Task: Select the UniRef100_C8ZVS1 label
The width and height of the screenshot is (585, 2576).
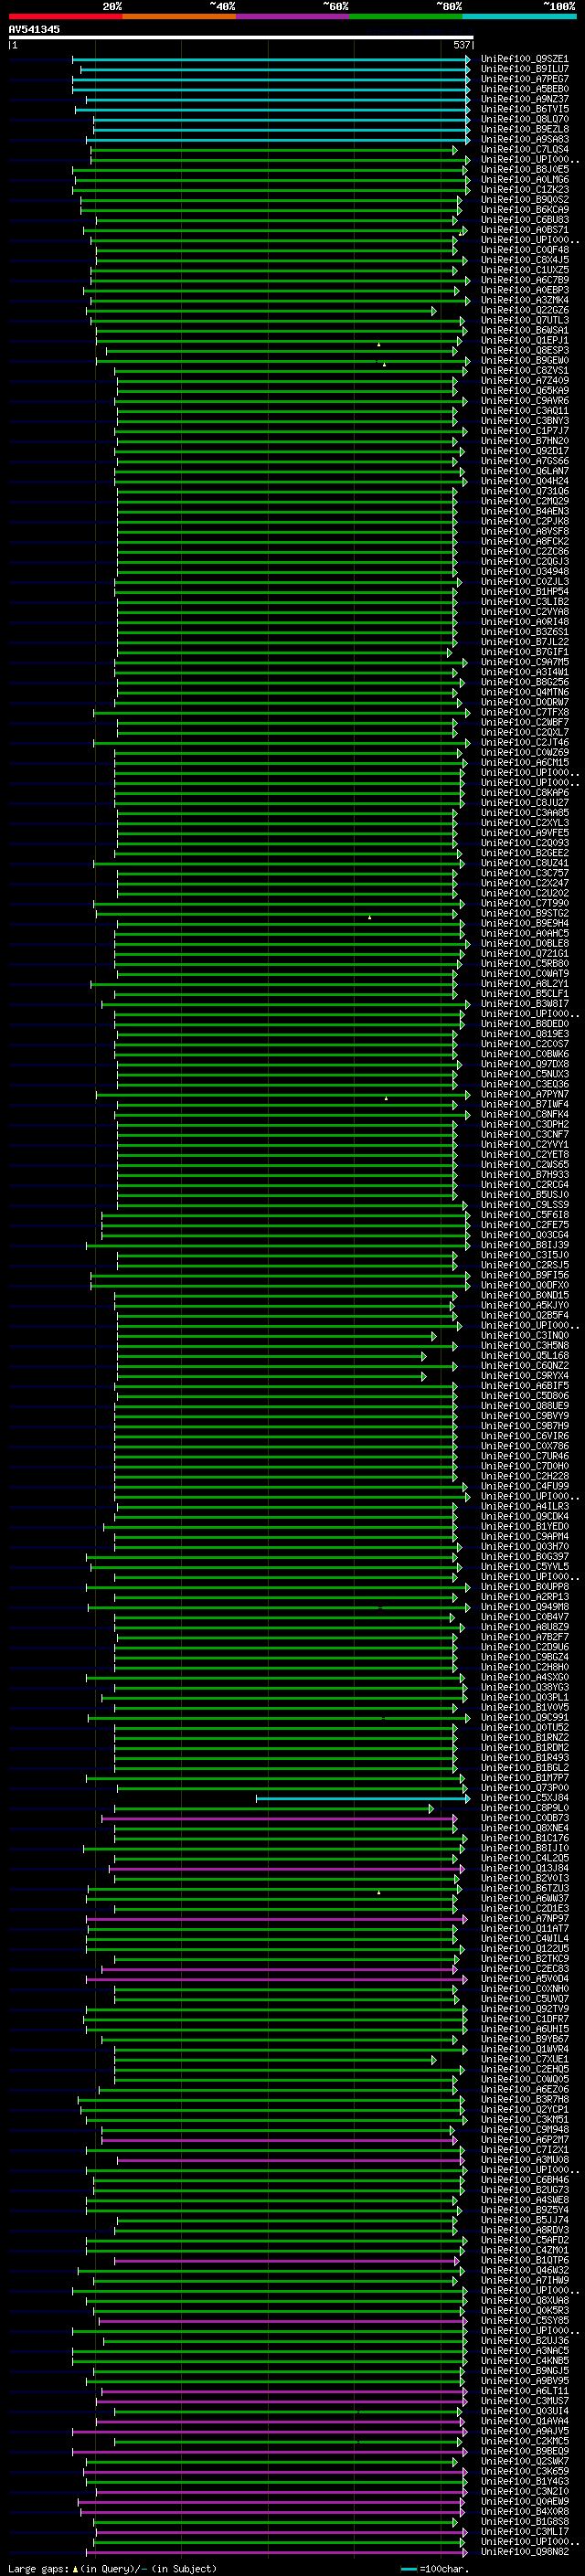Action: pyautogui.click(x=525, y=370)
